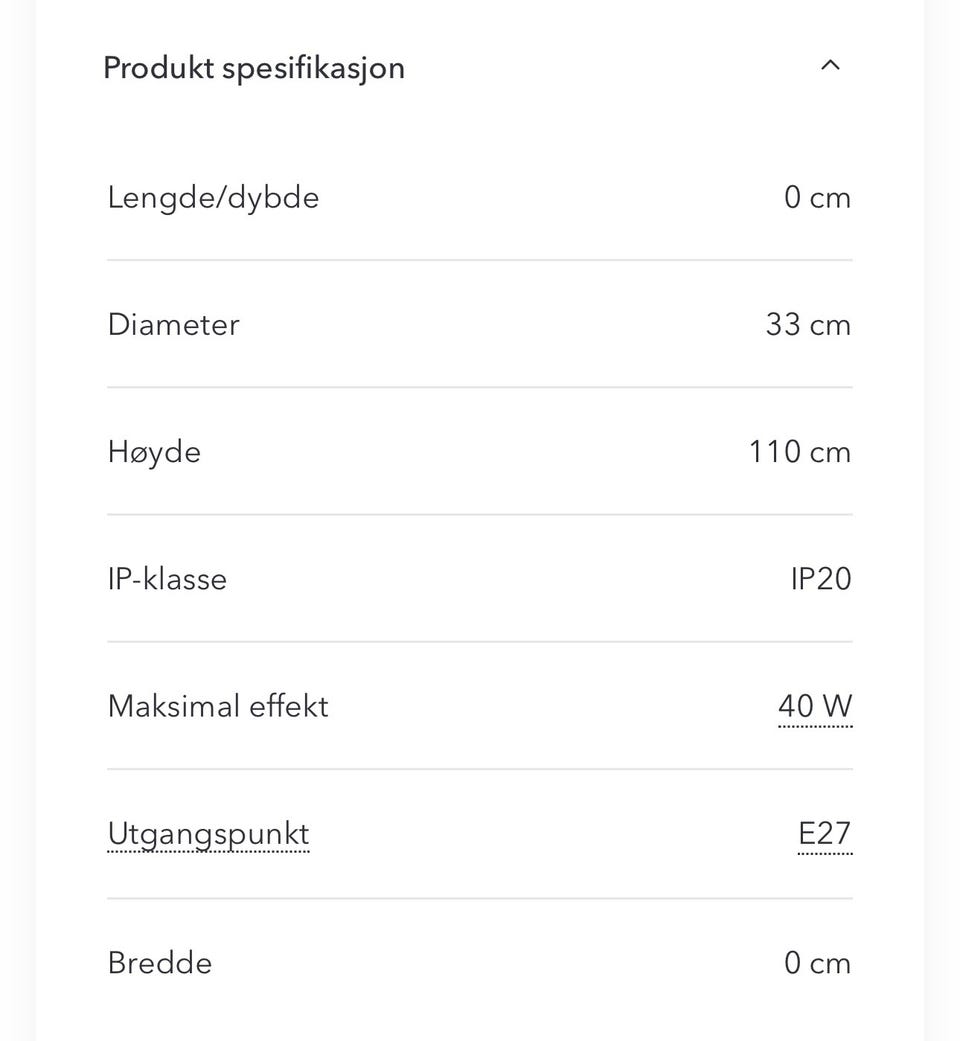Click the Bredde value of 0 cm
Screen dimensions: 960x1041
pos(817,963)
